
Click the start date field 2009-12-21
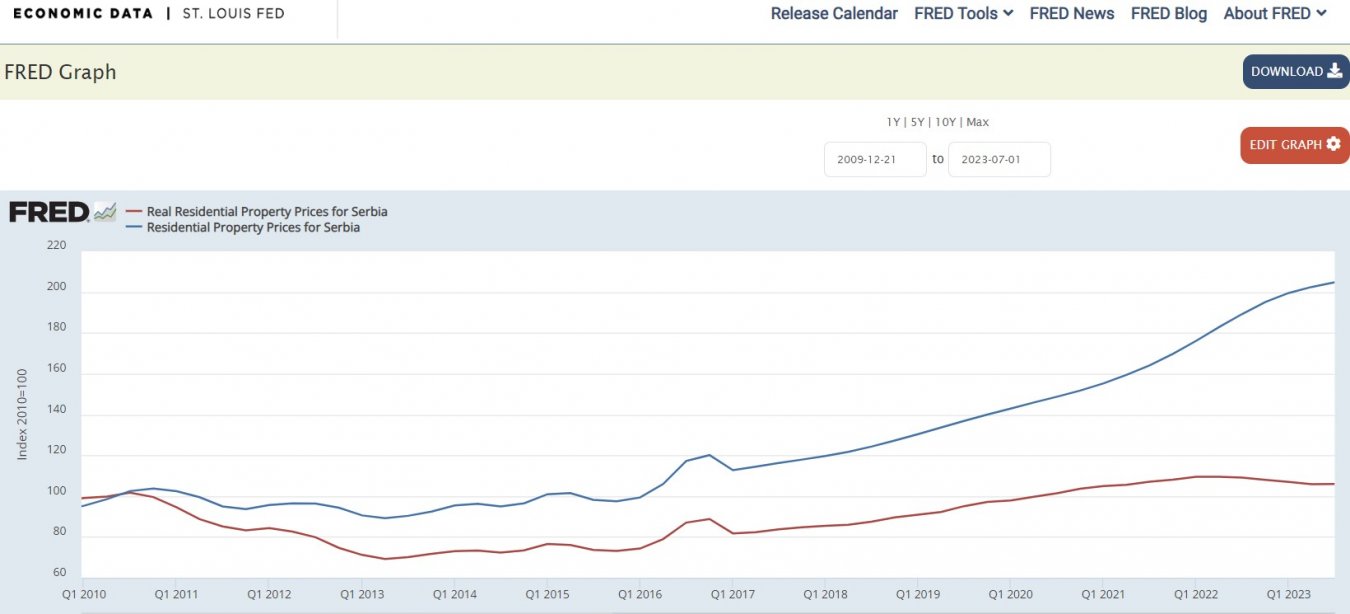(875, 159)
